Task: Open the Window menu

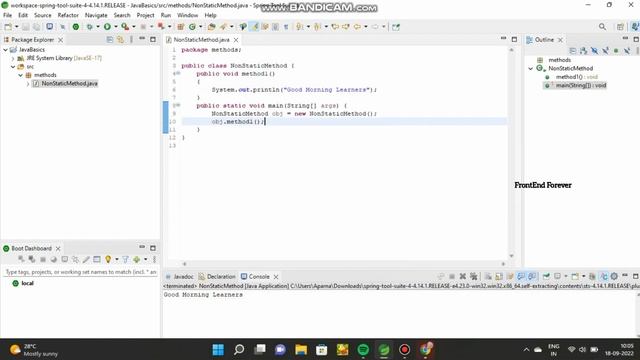Action: (x=187, y=15)
